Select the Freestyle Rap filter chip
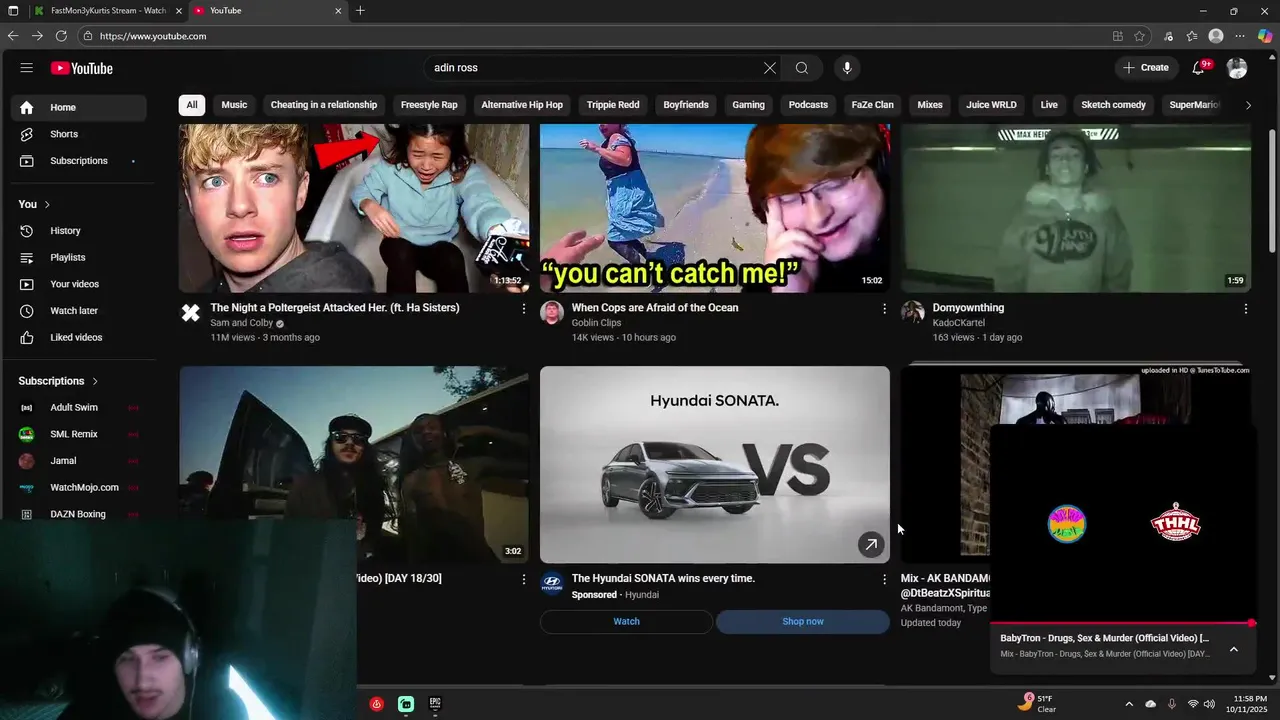Screen dimensions: 1280x720 429,105
